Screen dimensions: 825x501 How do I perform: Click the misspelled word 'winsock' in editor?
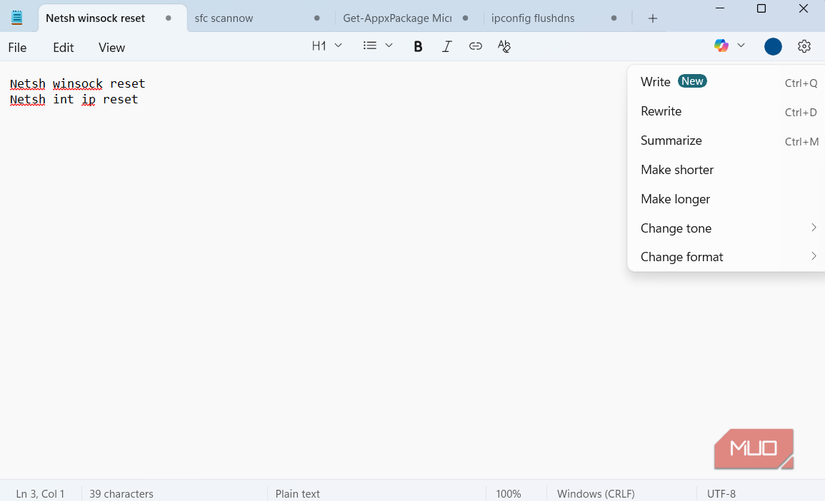pyautogui.click(x=77, y=84)
